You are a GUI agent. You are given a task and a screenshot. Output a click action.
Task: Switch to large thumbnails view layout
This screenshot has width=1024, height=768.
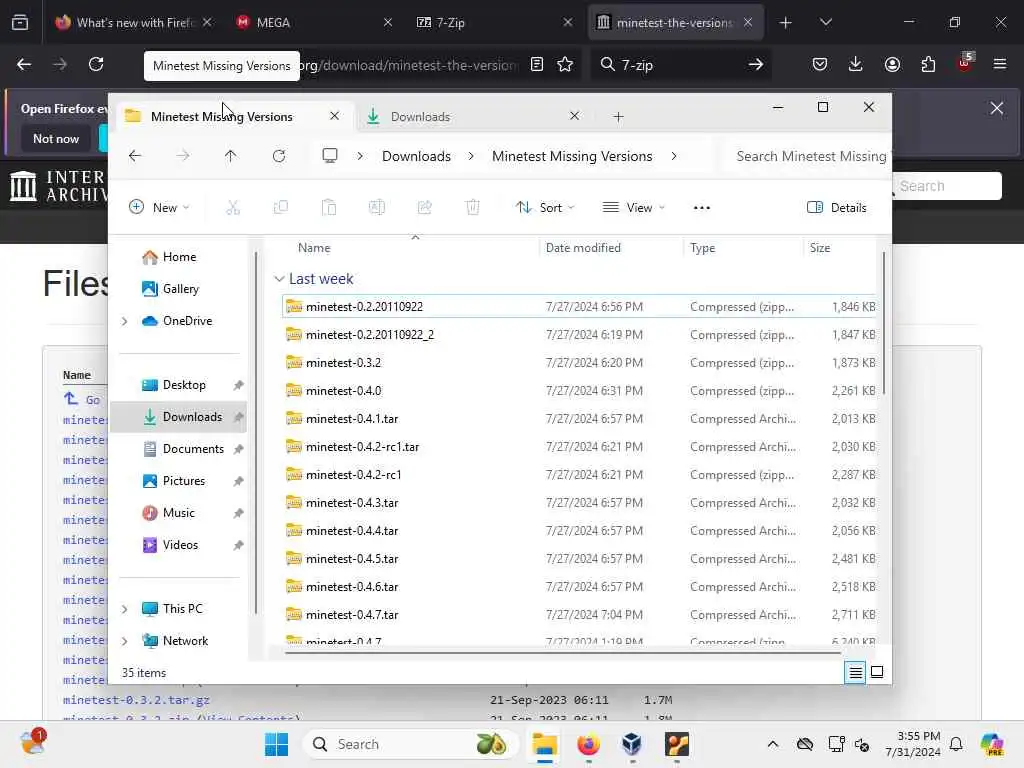tap(877, 672)
